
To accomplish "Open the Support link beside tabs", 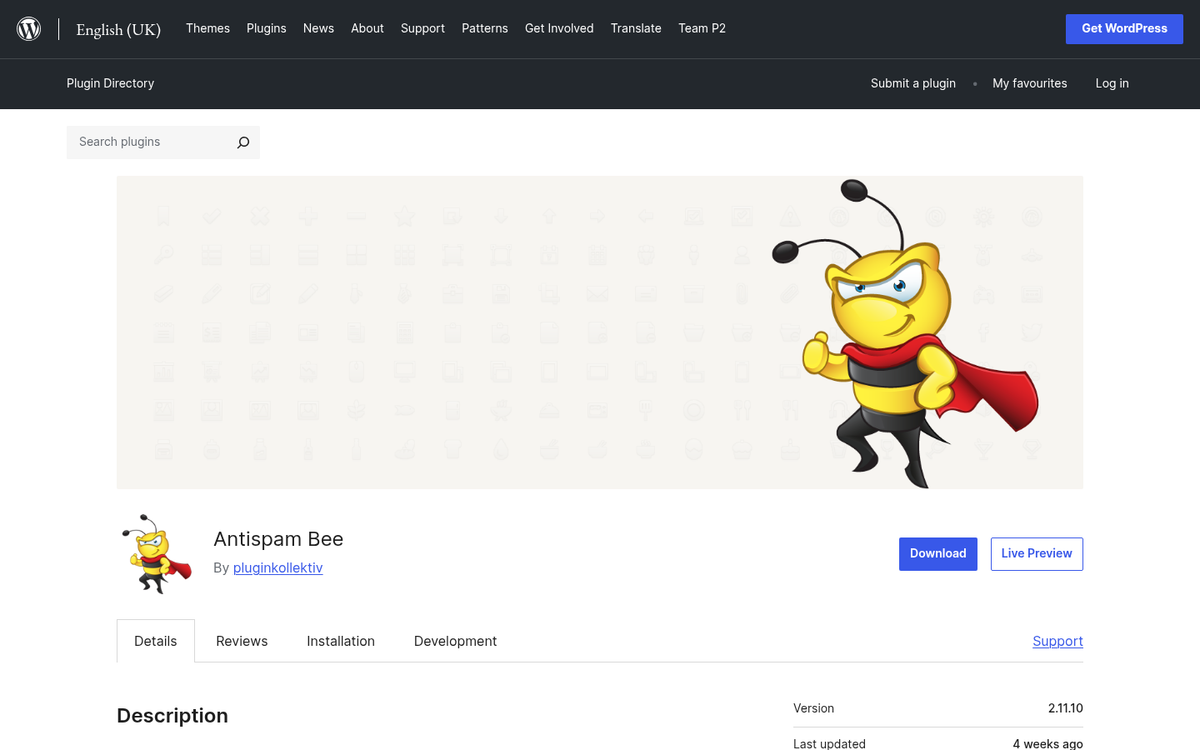I will [1057, 641].
